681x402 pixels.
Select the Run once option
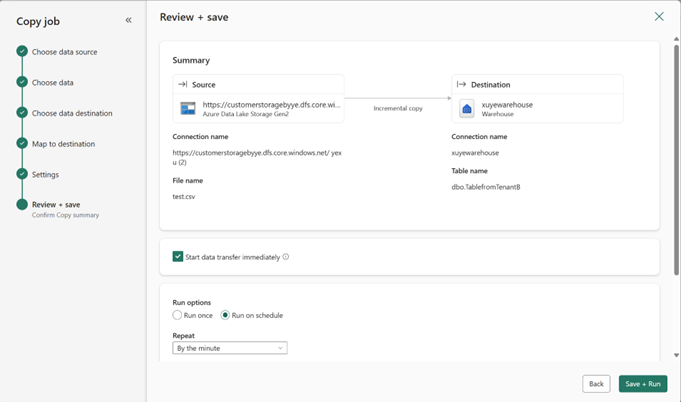click(x=178, y=315)
